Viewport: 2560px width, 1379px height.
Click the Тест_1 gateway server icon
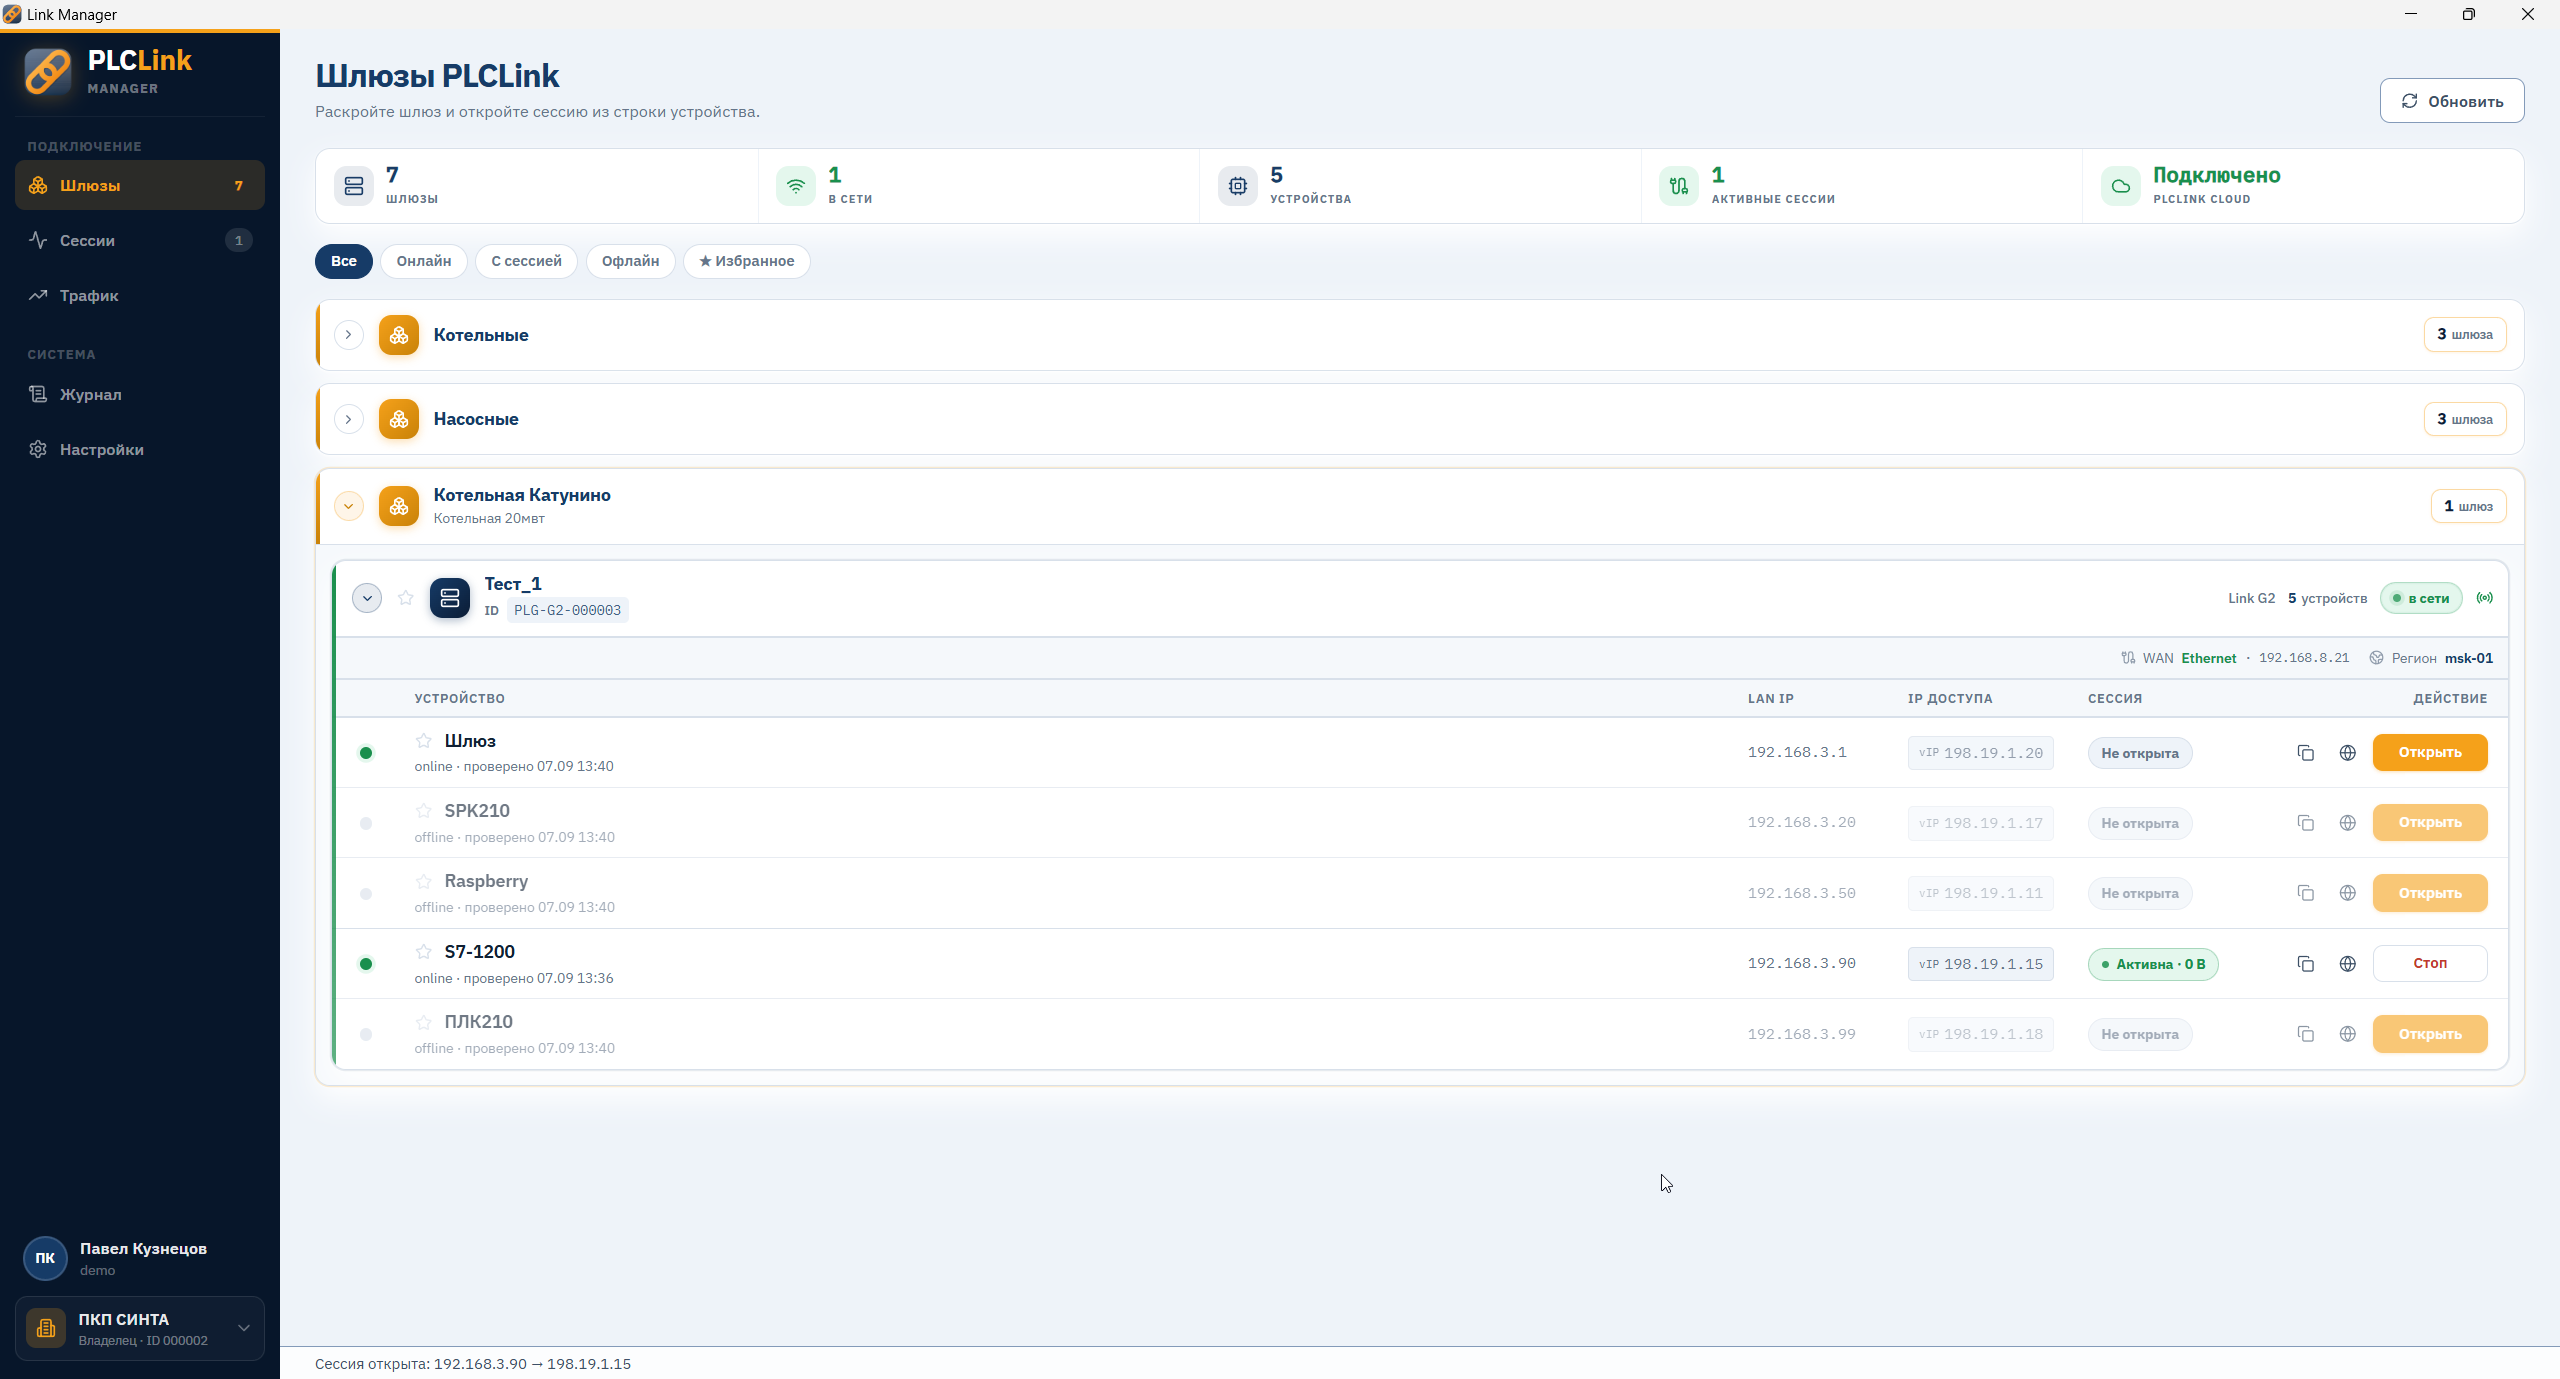450,598
